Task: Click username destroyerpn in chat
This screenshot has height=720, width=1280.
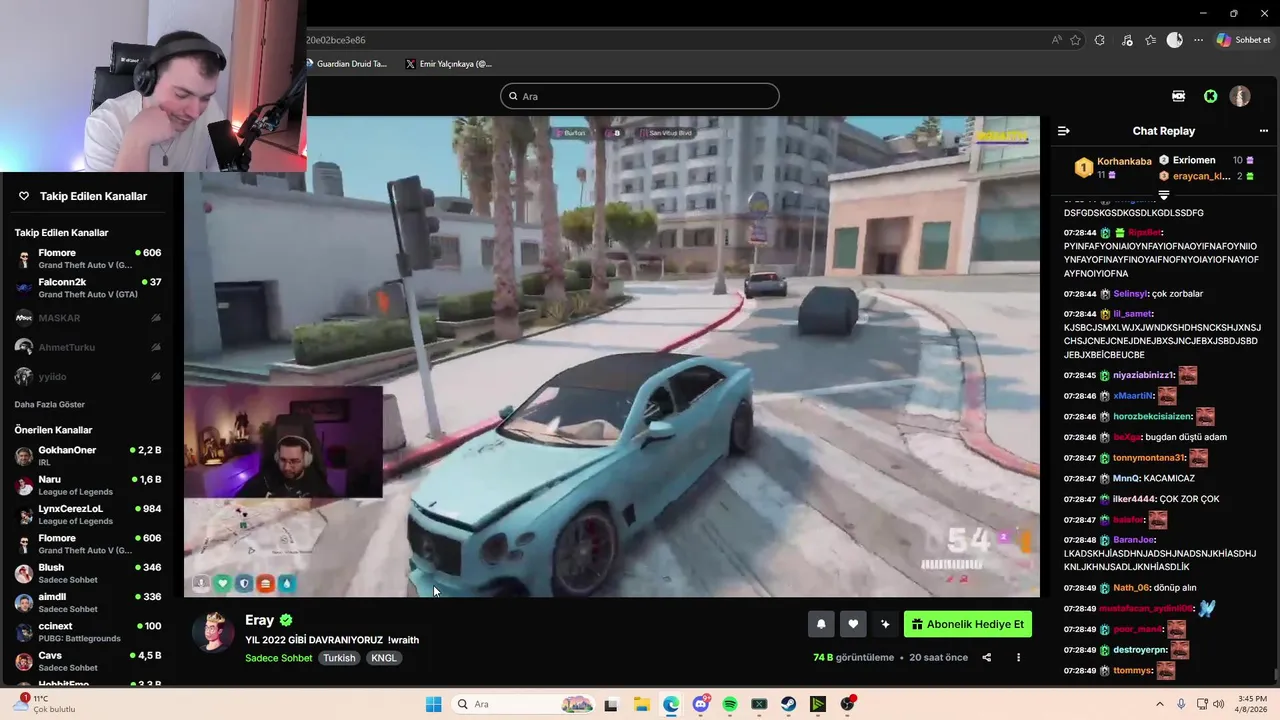Action: pyautogui.click(x=1138, y=650)
